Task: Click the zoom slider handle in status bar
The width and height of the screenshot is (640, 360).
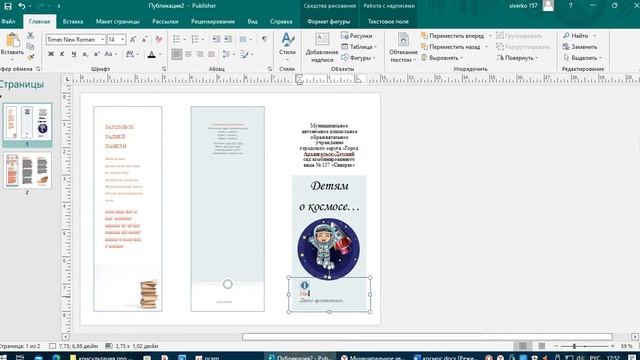Action: tap(574, 346)
